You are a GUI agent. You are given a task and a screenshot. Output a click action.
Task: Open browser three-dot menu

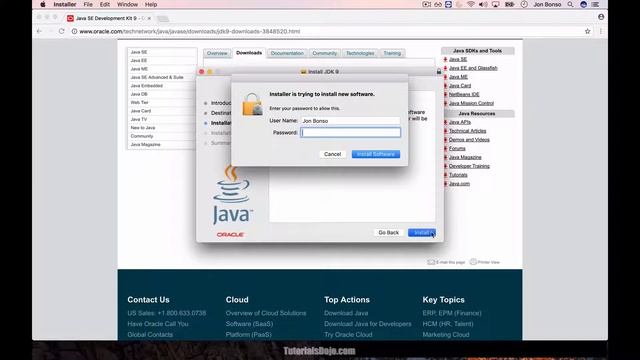(601, 31)
